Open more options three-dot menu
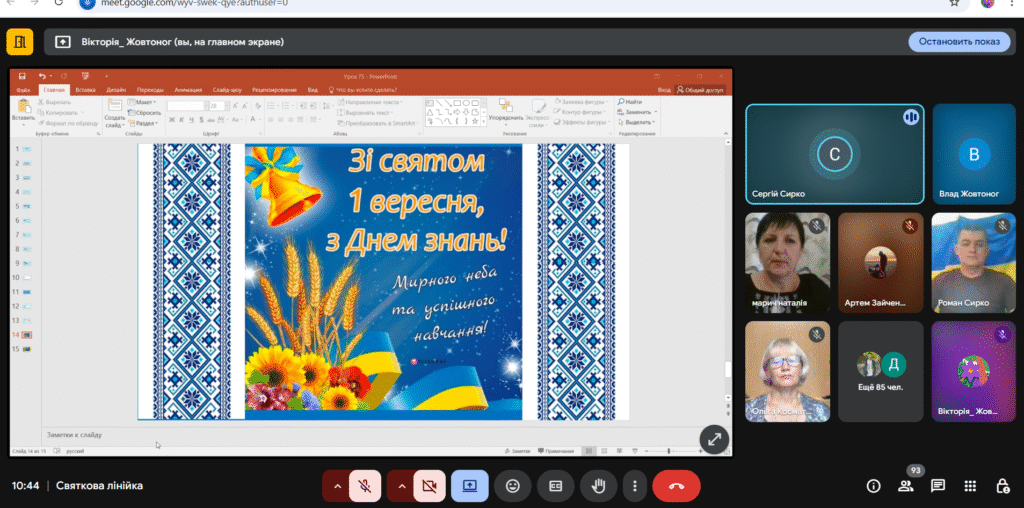 (x=634, y=486)
